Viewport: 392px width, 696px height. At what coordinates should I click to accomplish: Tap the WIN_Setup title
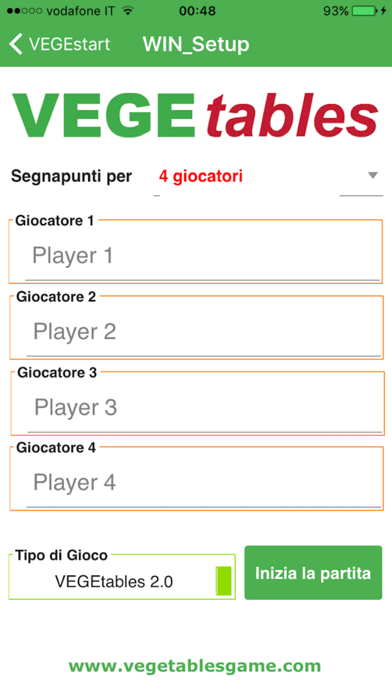coord(196,44)
